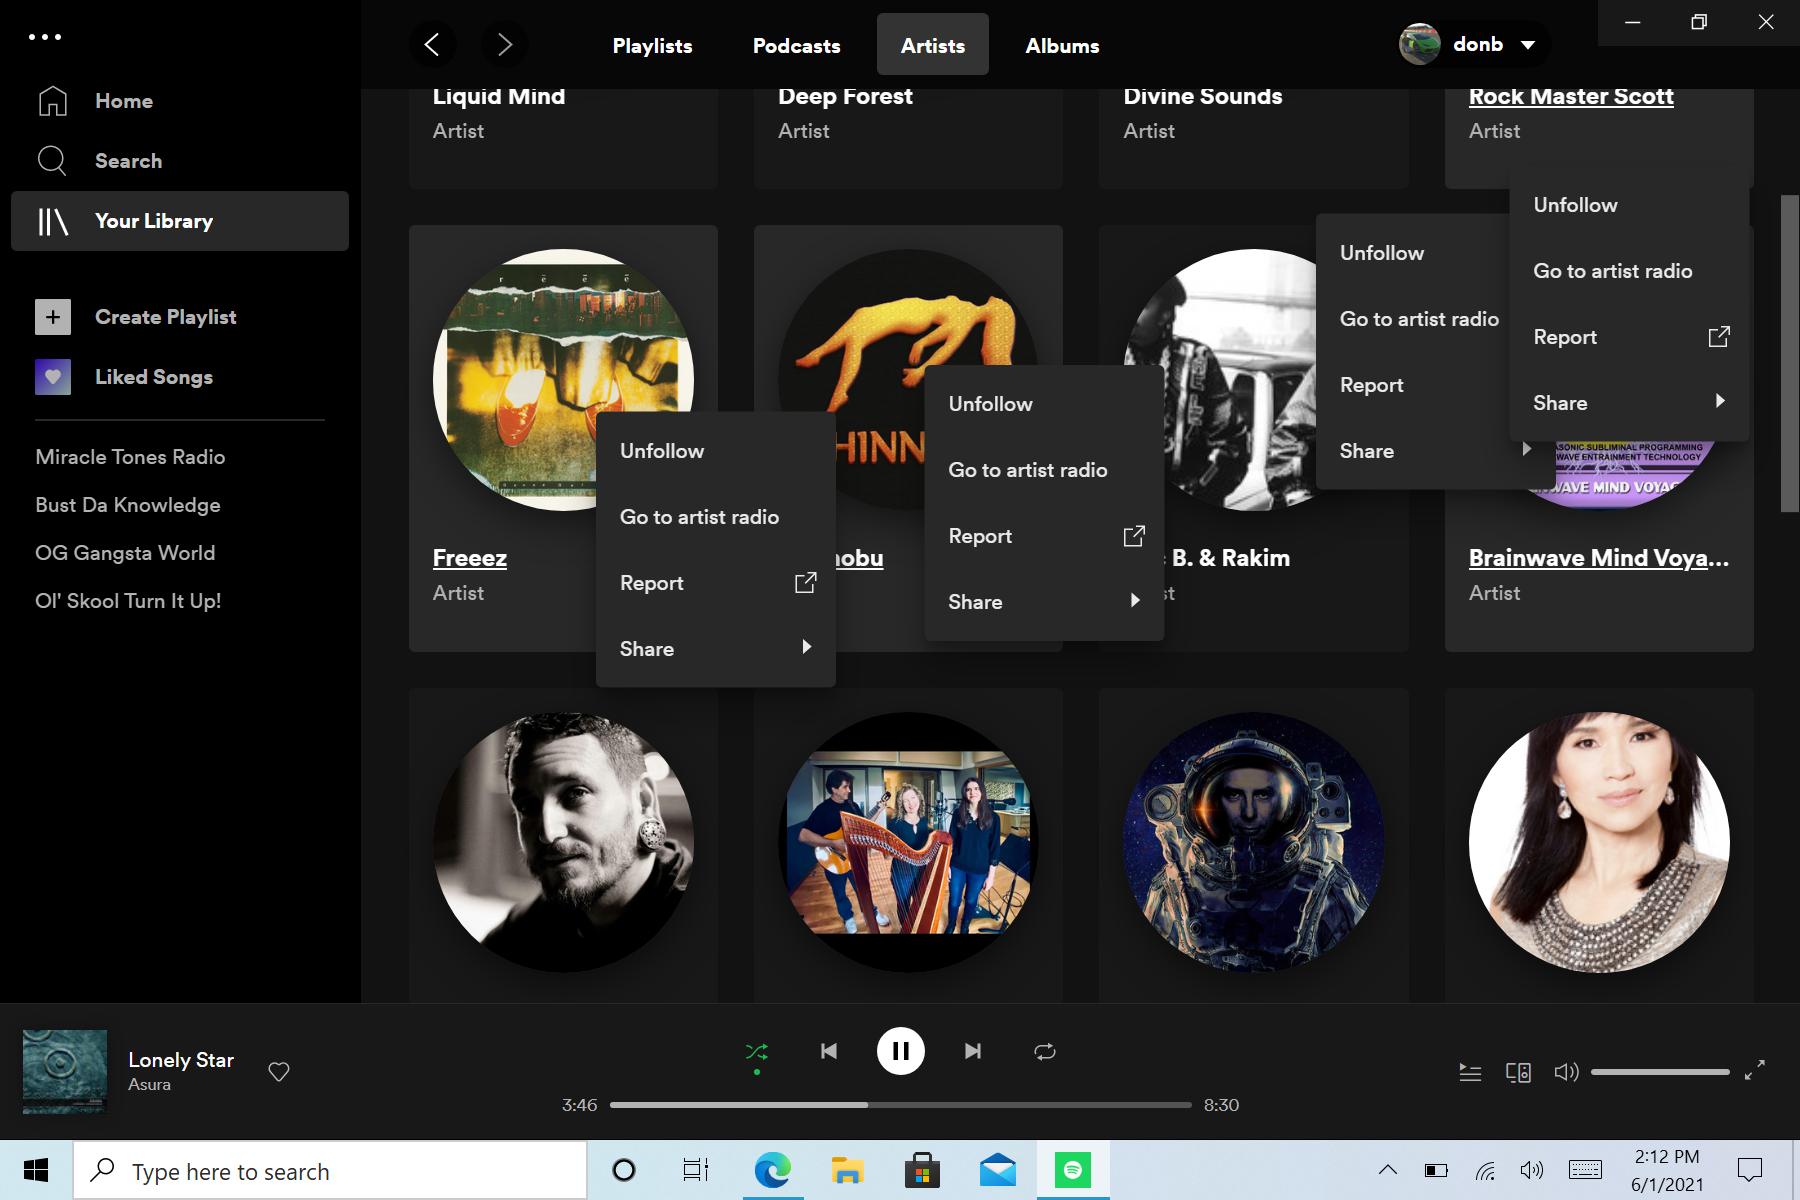Open Brainwave Mind Voyages artist link

(1598, 558)
